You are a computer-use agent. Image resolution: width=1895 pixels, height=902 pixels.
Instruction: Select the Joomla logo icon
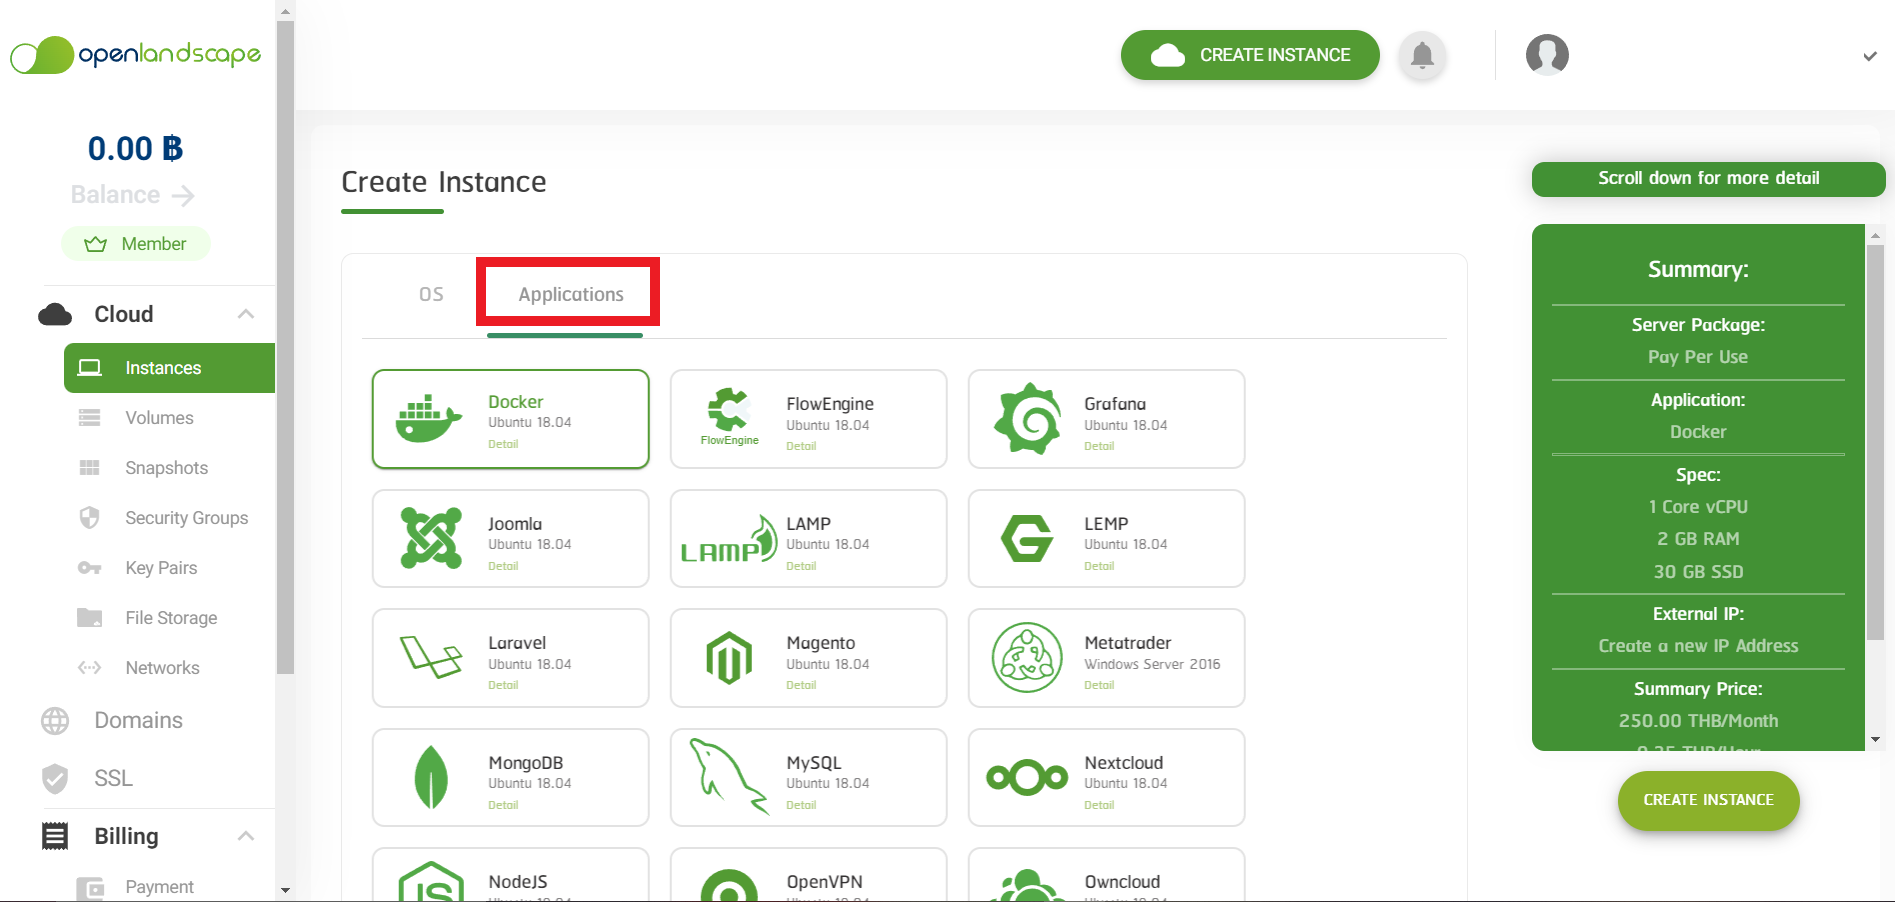[431, 538]
